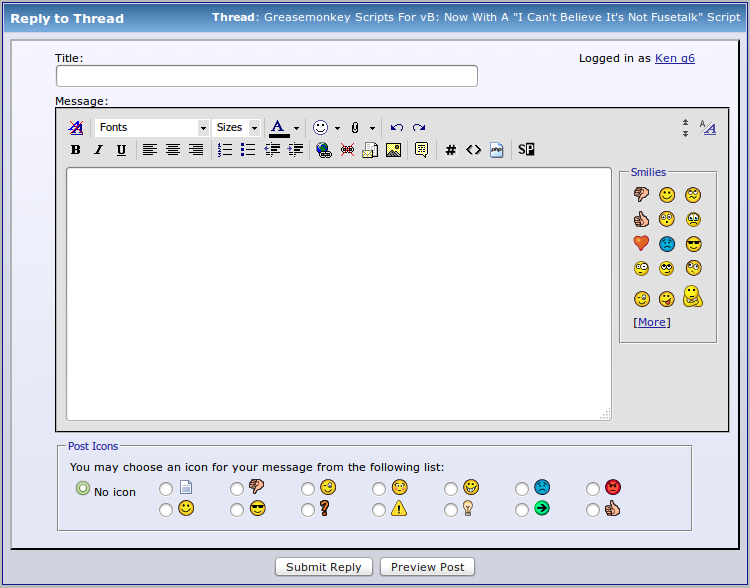This screenshot has width=750, height=588.
Task: Open the Ken g6 profile link
Action: 674,58
